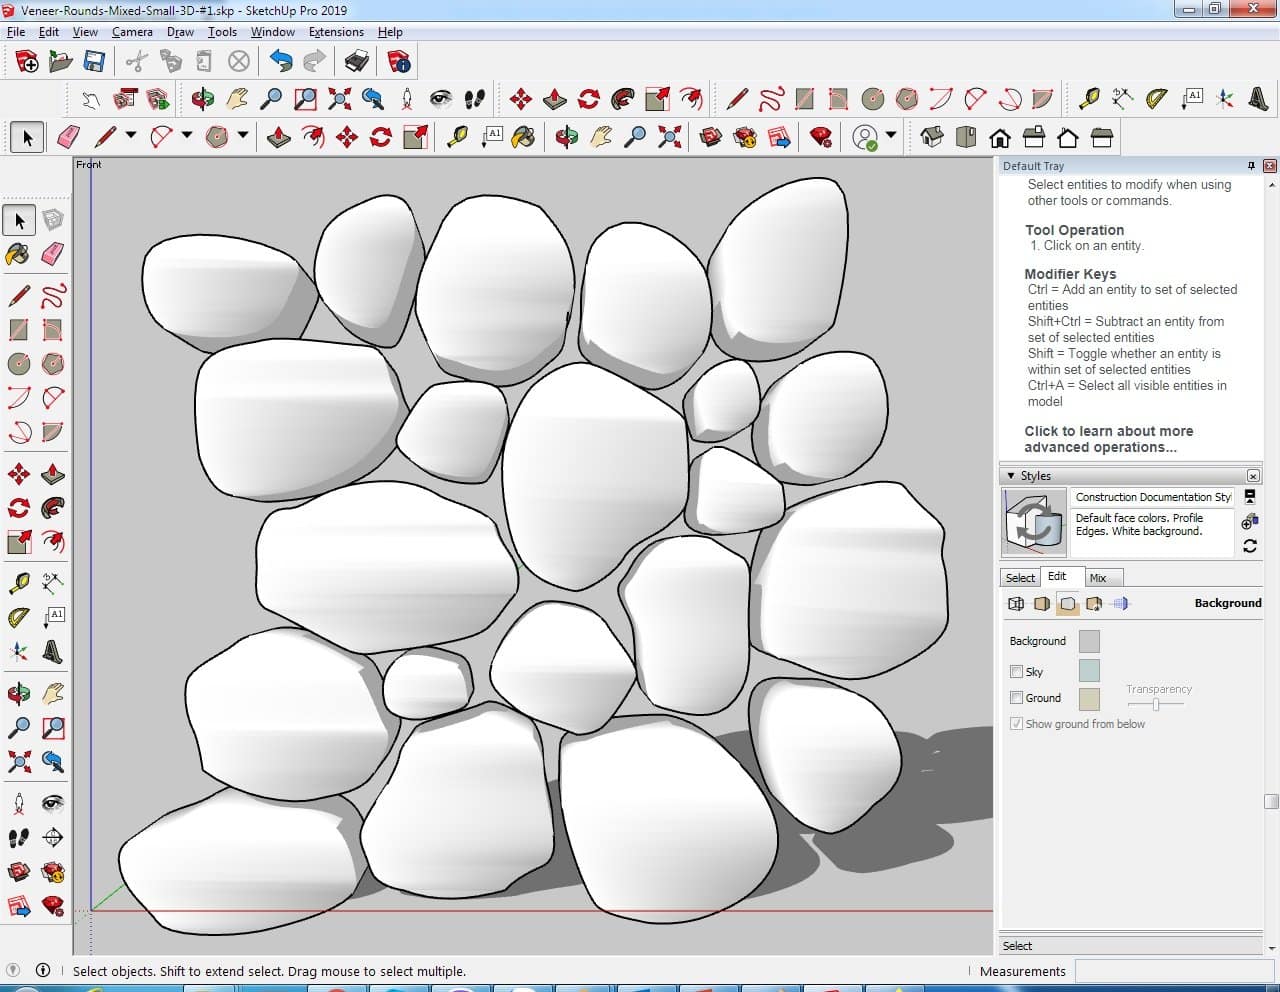
Task: Open the Extensions menu
Action: point(336,32)
